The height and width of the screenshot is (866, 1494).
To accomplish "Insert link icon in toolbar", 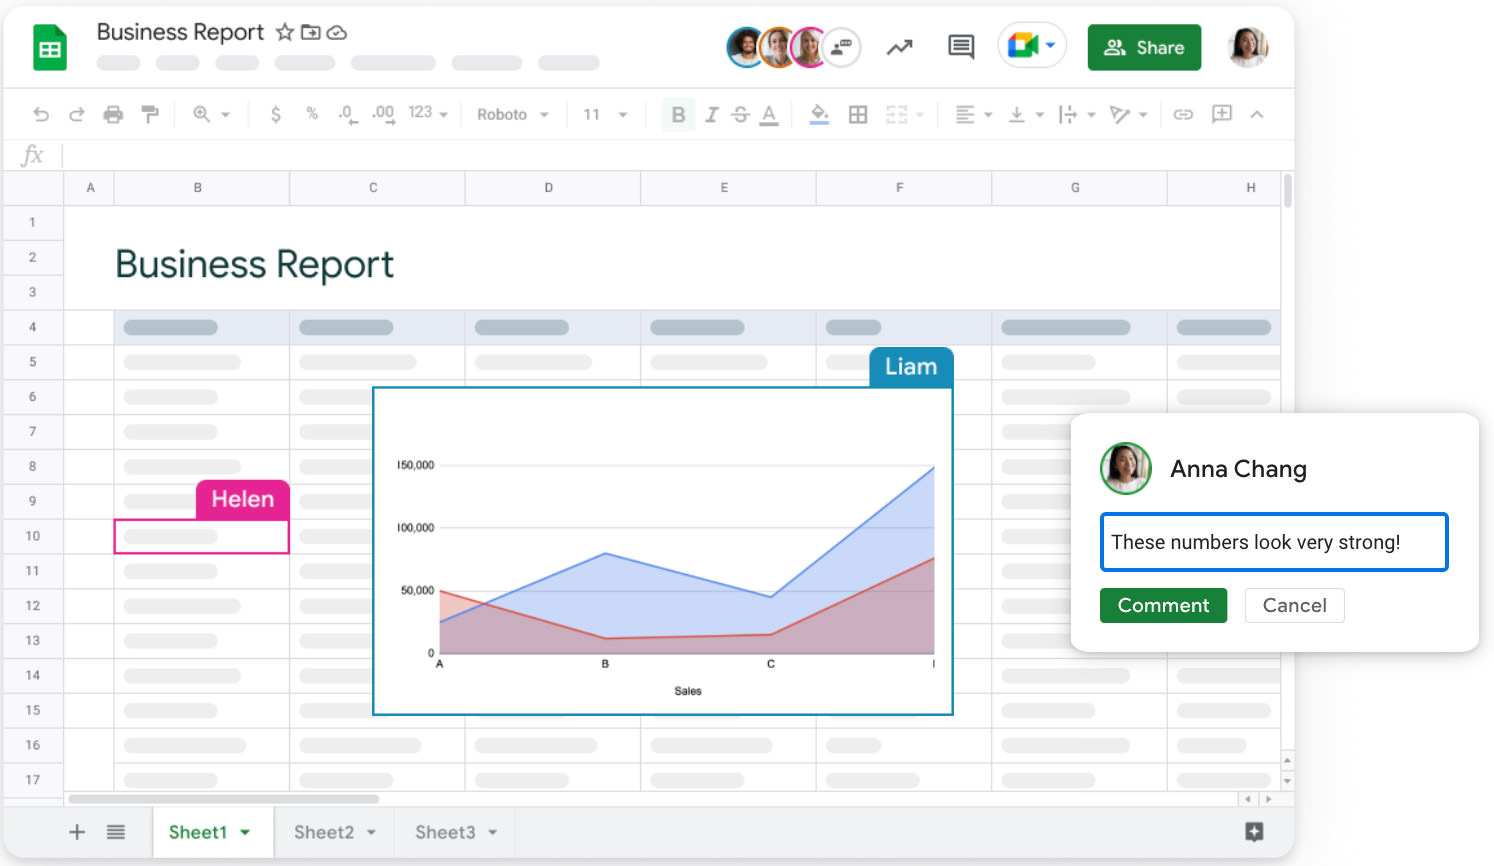I will pos(1183,114).
